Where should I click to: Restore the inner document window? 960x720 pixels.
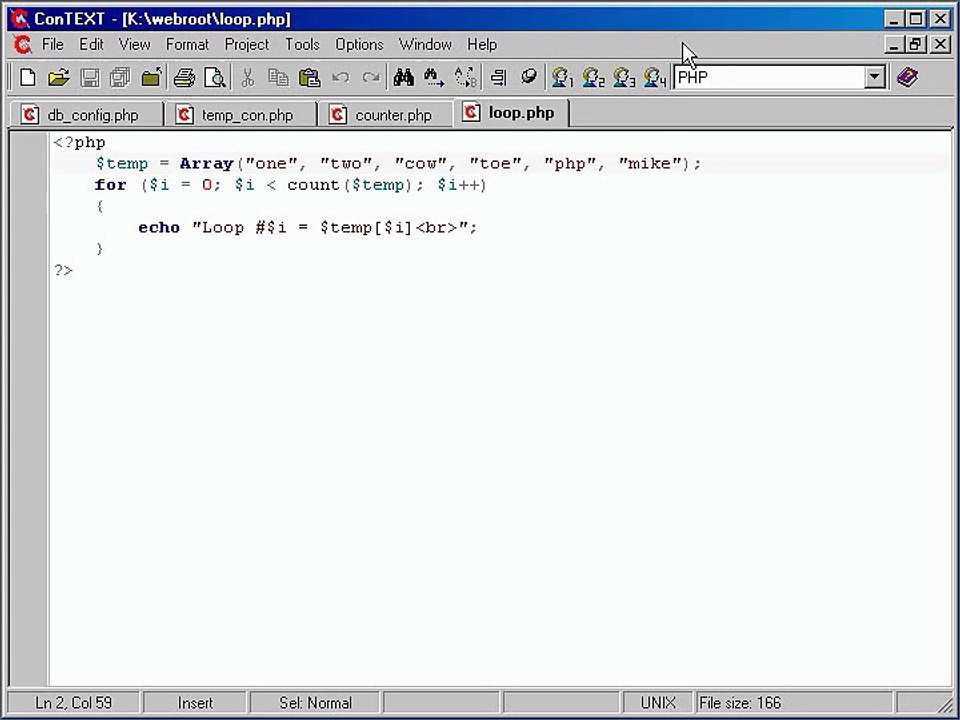pyautogui.click(x=915, y=44)
